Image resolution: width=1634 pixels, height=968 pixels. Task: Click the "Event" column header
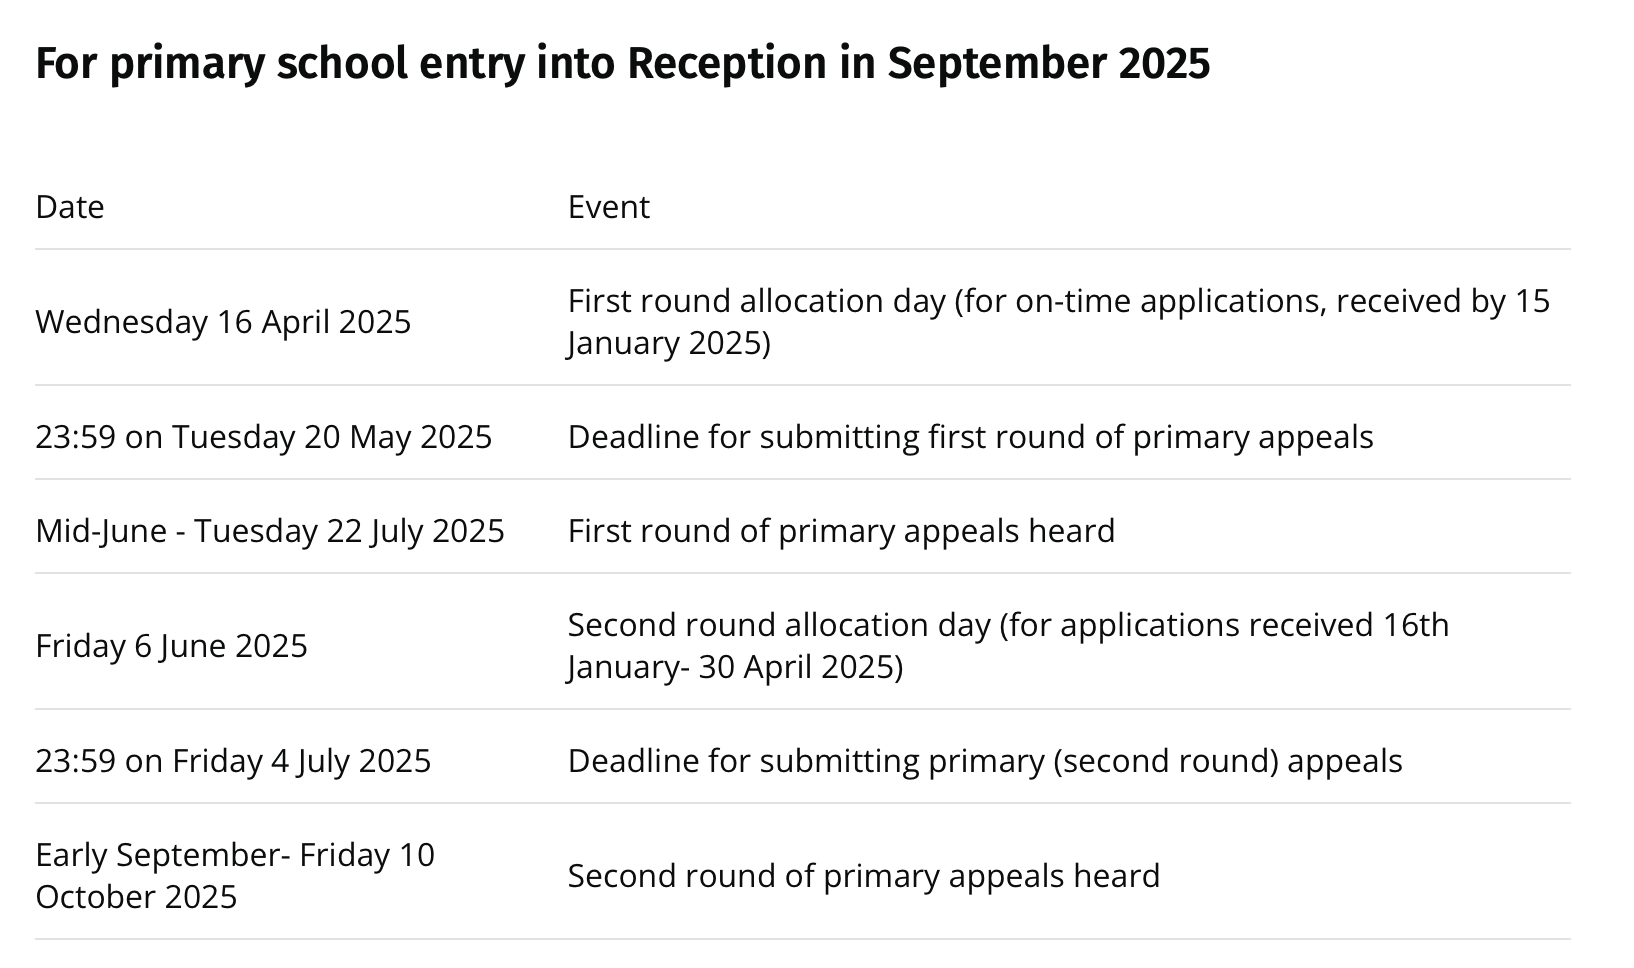(x=608, y=207)
